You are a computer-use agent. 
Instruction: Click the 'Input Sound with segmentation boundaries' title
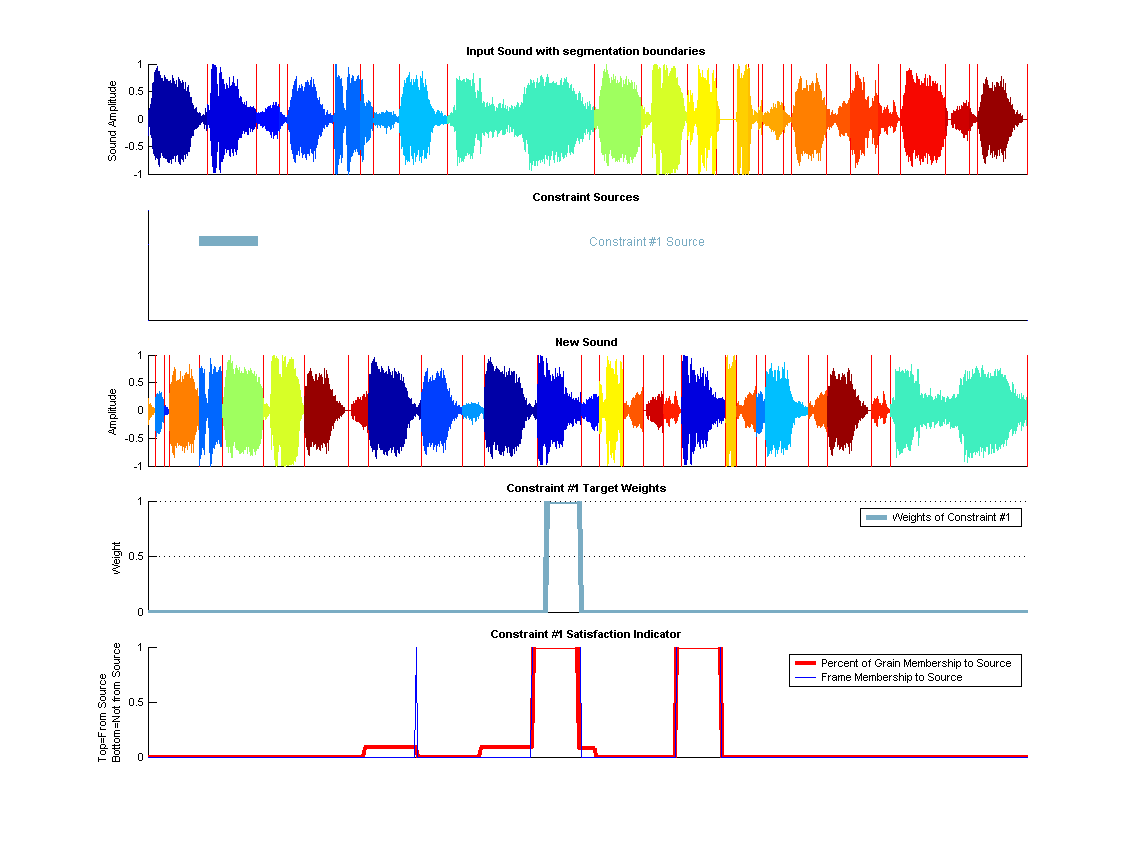(585, 51)
